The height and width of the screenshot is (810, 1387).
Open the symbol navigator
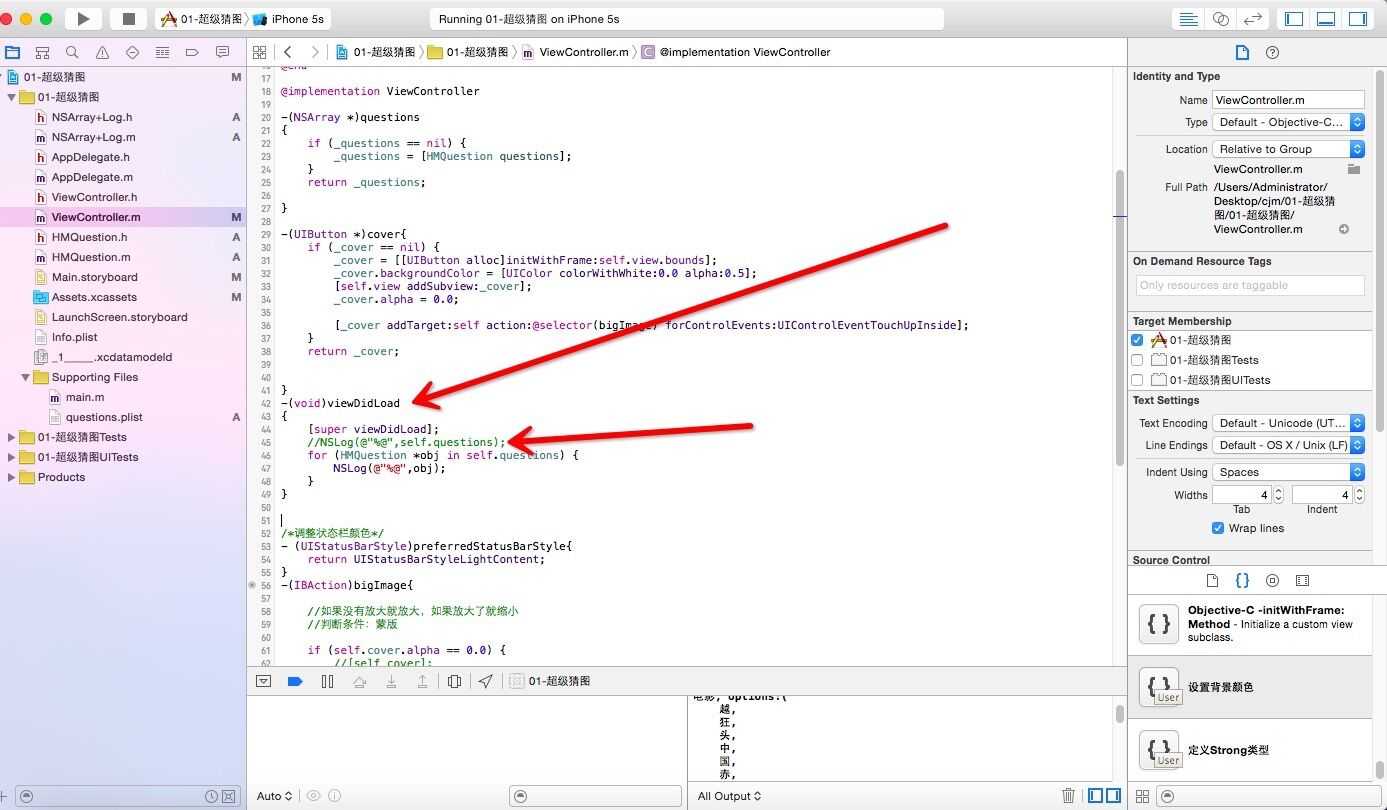click(x=42, y=52)
